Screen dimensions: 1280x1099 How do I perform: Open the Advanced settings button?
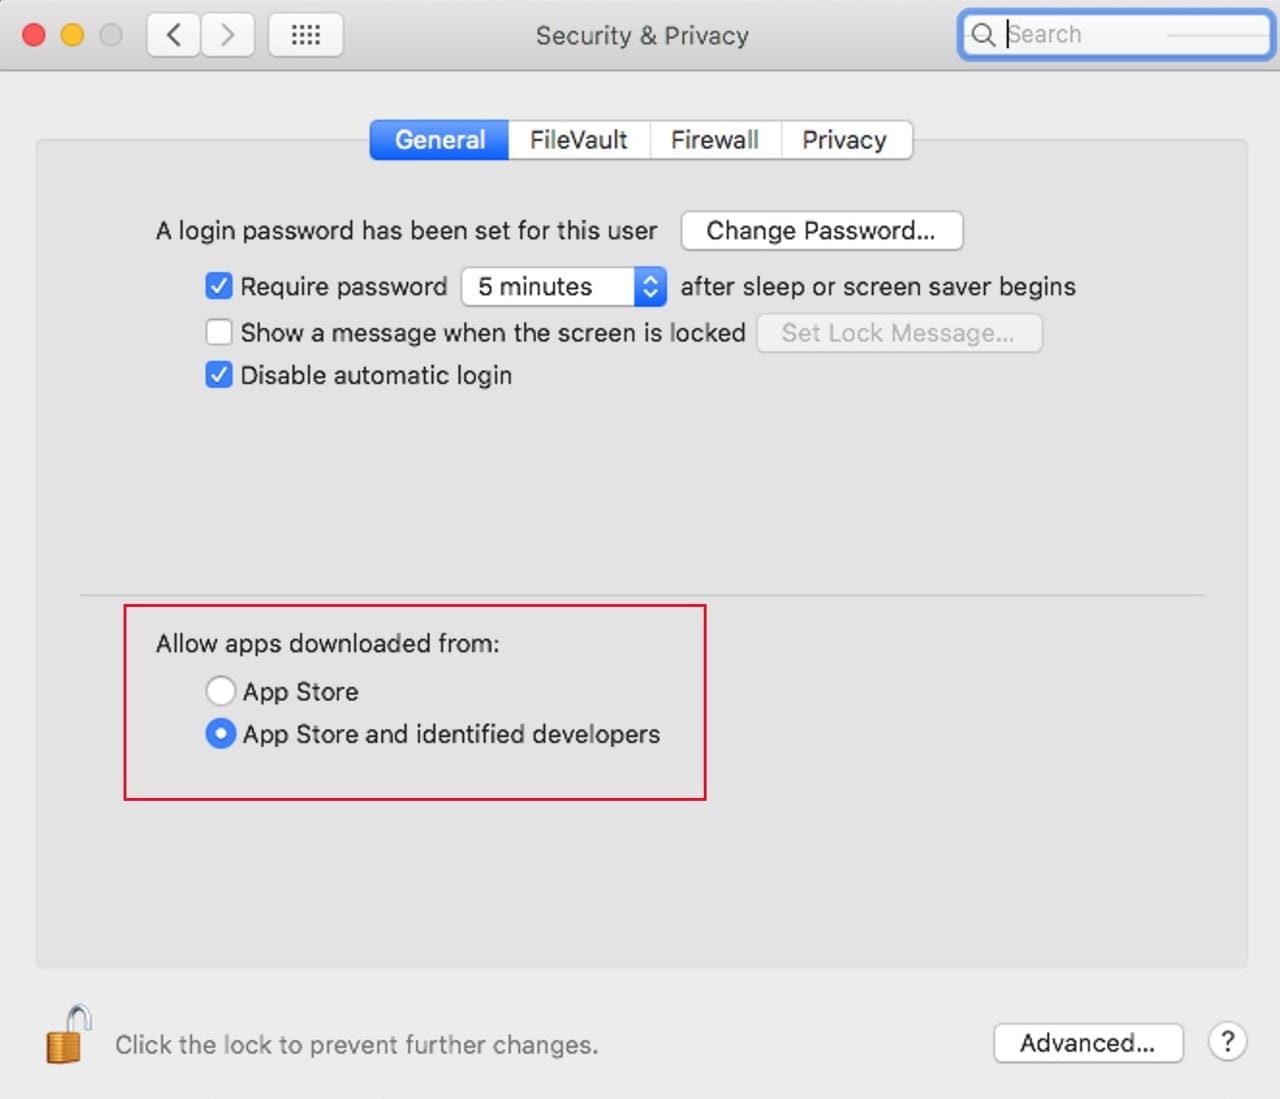[x=1087, y=1043]
